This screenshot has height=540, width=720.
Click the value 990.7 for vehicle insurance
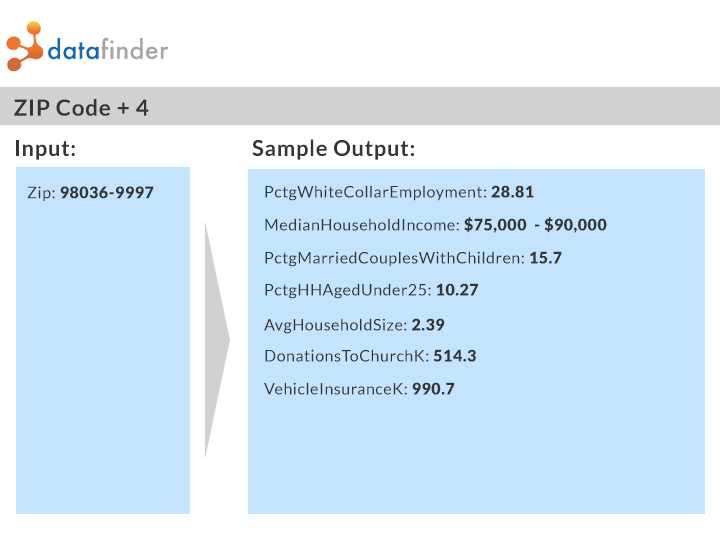(x=433, y=389)
